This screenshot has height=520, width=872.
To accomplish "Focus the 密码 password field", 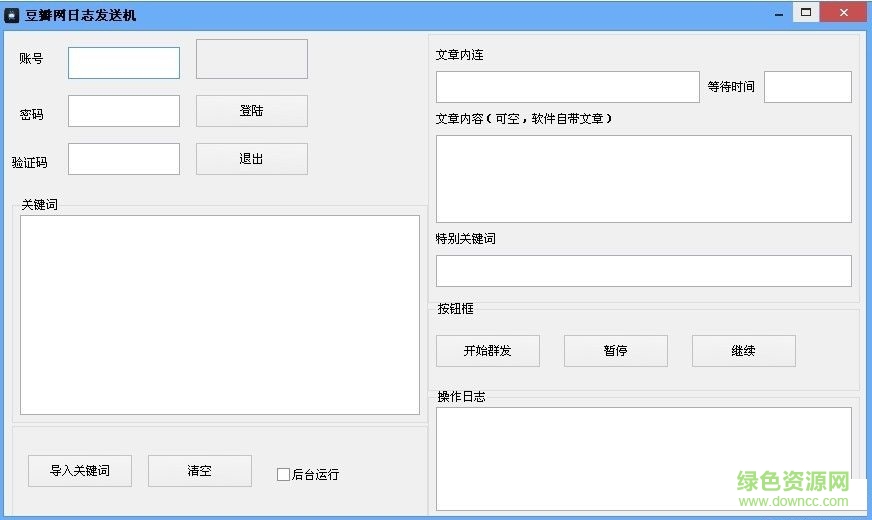I will (x=124, y=111).
